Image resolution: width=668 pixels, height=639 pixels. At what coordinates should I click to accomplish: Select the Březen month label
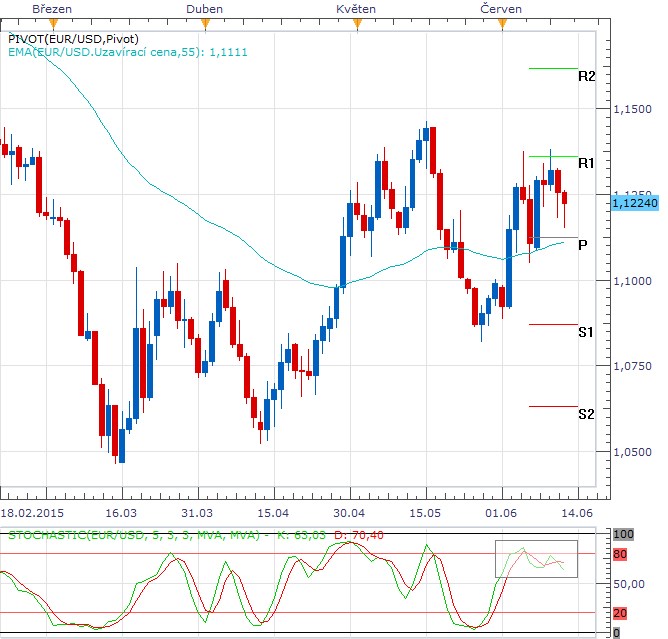coord(52,9)
